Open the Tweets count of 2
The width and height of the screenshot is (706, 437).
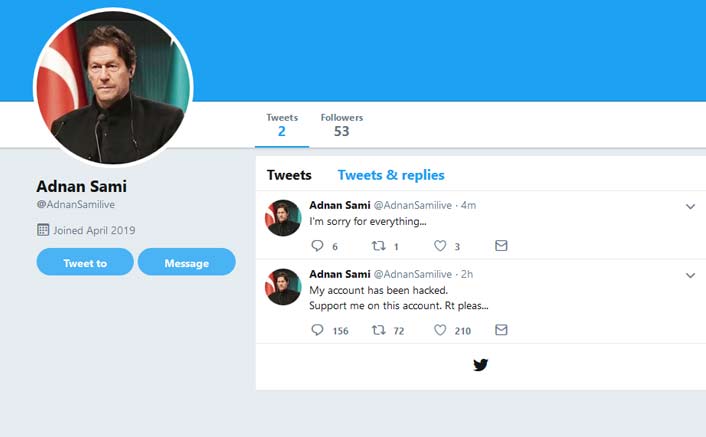click(x=281, y=125)
